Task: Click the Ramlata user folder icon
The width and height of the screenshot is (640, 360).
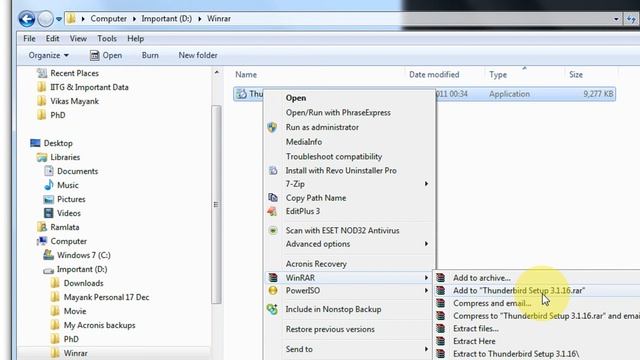Action: point(42,227)
